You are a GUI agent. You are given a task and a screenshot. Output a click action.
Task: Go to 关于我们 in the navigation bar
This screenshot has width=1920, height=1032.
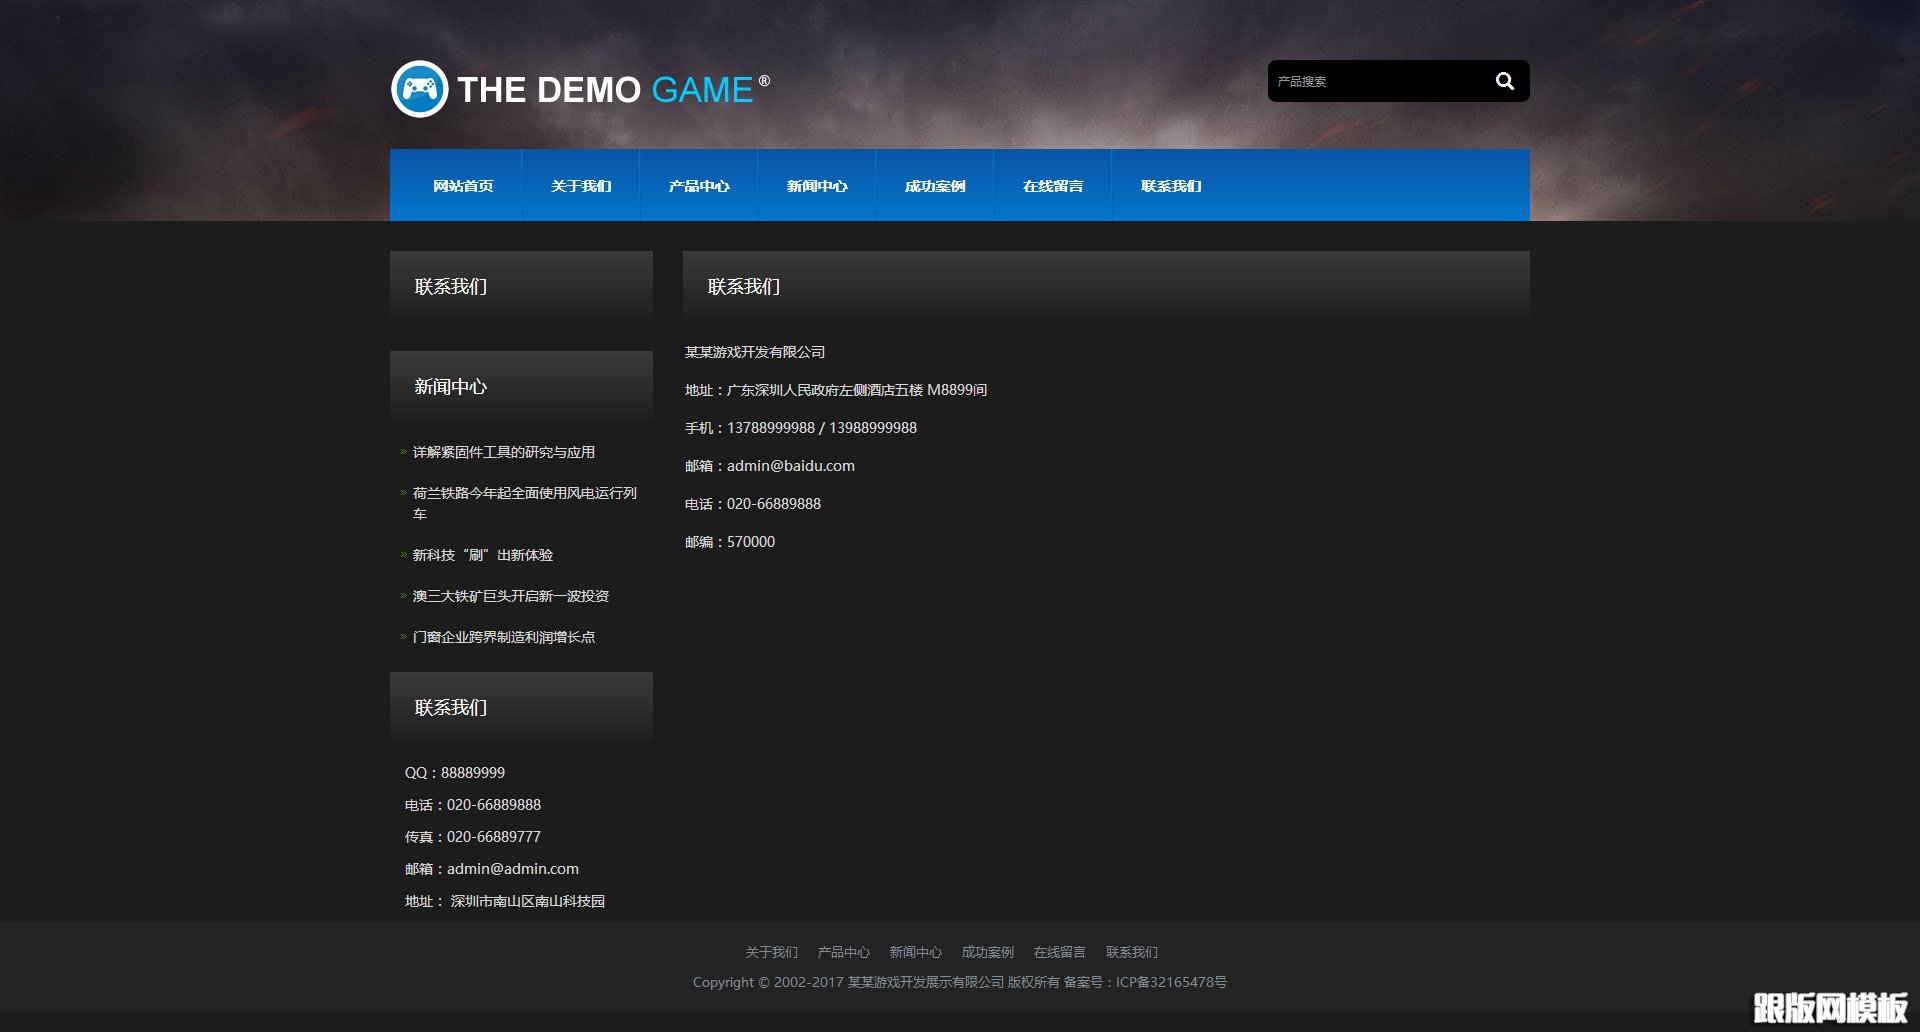point(581,186)
